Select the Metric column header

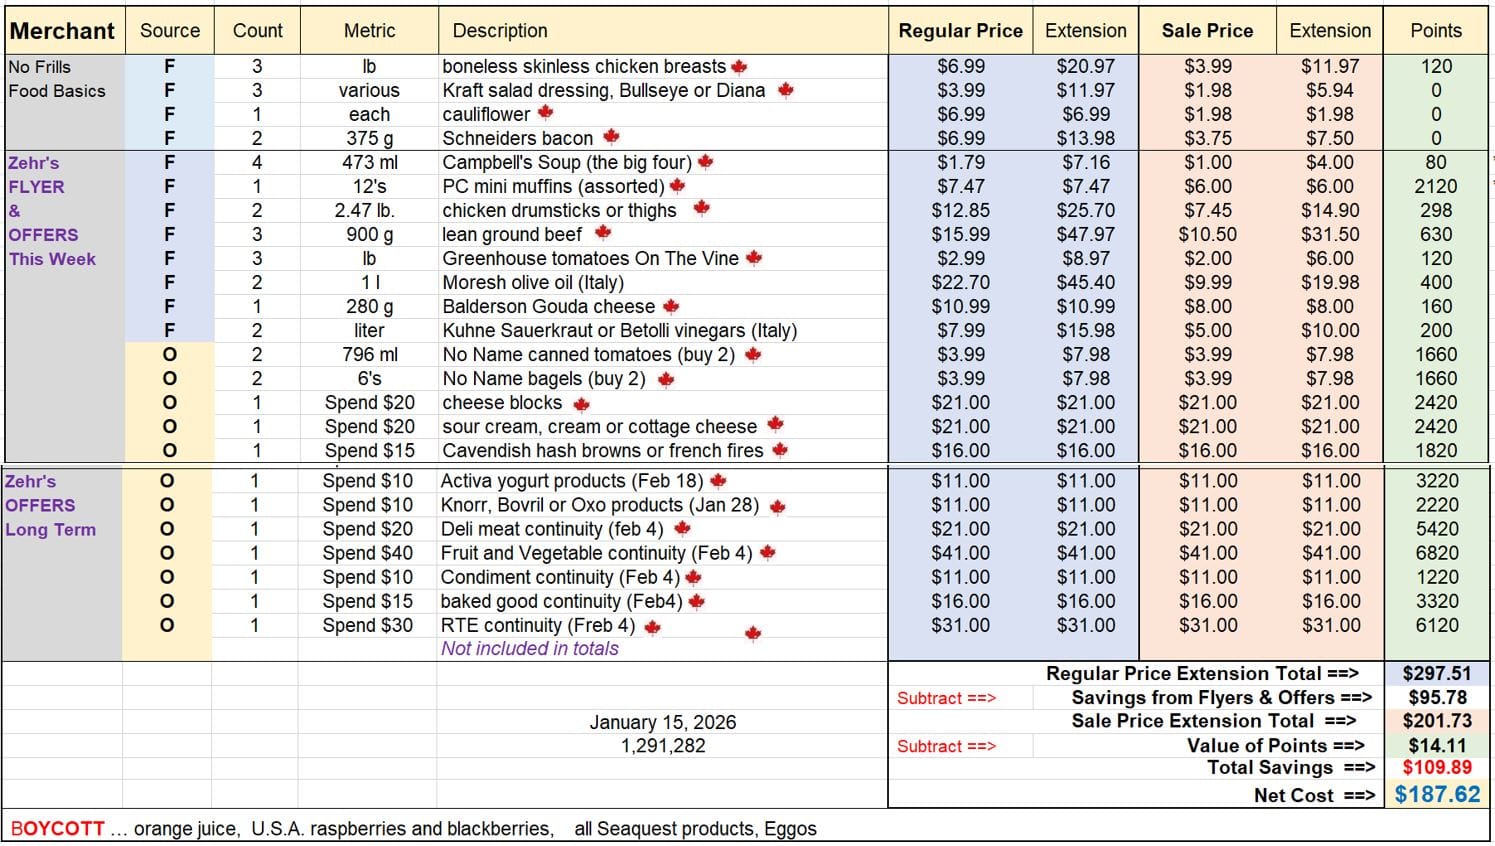click(x=369, y=31)
